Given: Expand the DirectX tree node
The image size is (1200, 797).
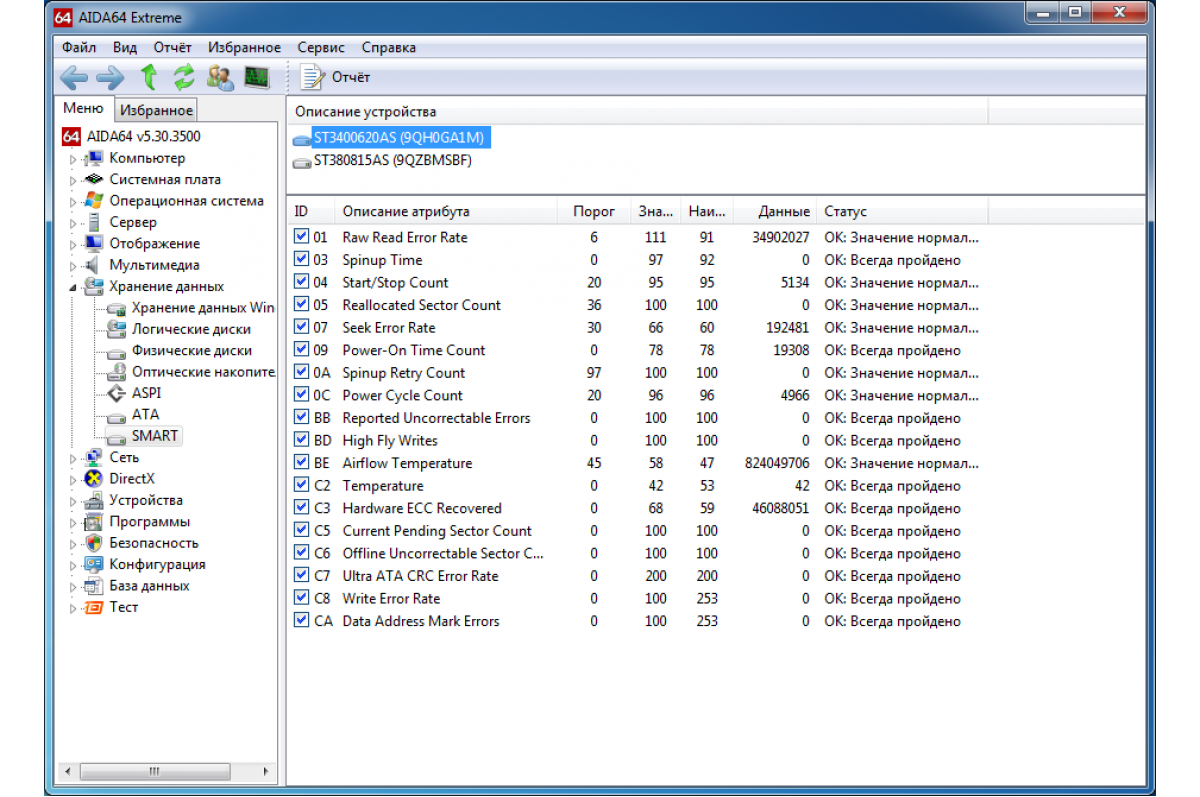Looking at the screenshot, I should click(x=72, y=479).
